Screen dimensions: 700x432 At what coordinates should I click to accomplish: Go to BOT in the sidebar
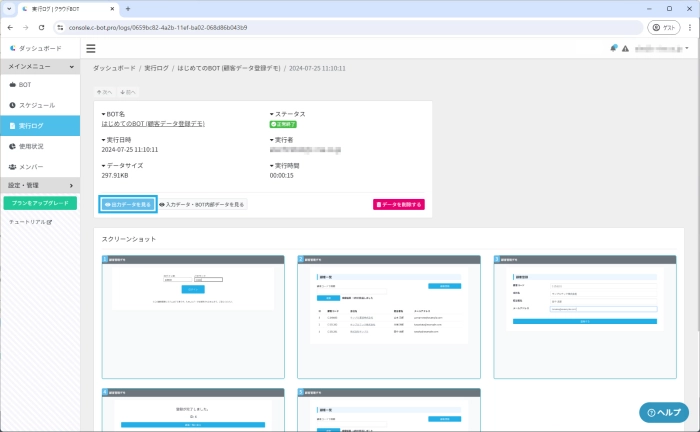point(25,85)
